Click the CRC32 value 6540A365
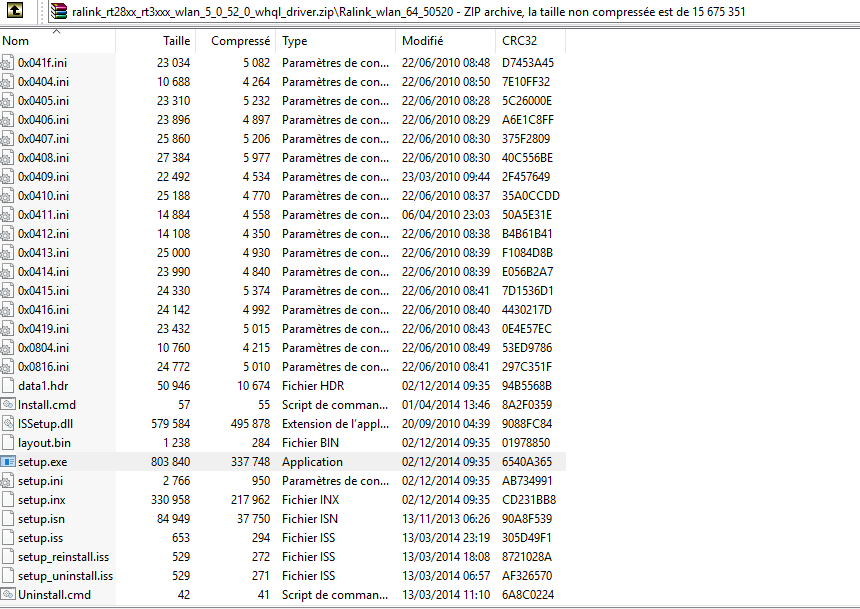The height and width of the screenshot is (609, 860). pos(527,462)
